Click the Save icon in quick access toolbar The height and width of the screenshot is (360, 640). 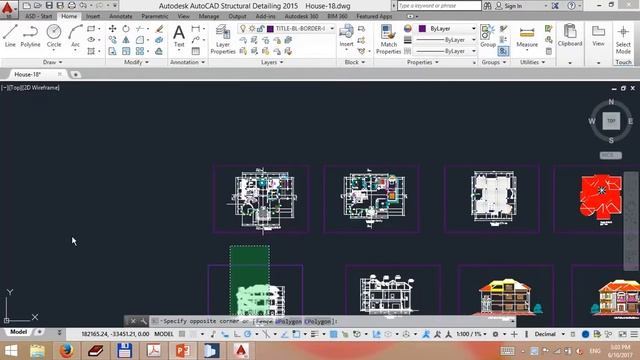click(x=49, y=6)
